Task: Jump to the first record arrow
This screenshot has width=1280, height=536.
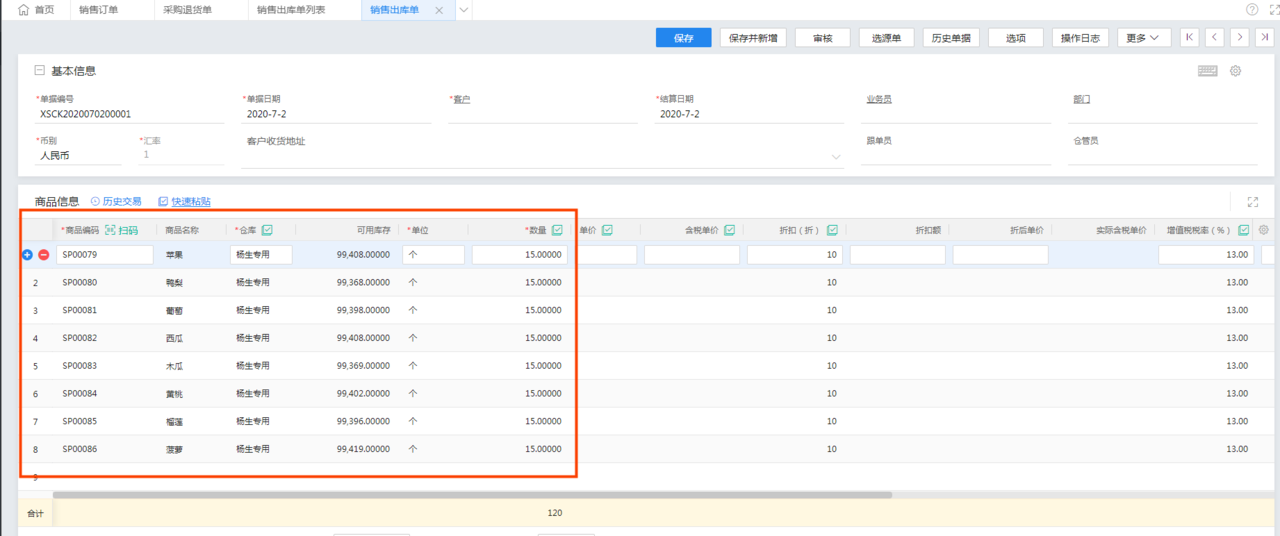Action: click(1189, 38)
